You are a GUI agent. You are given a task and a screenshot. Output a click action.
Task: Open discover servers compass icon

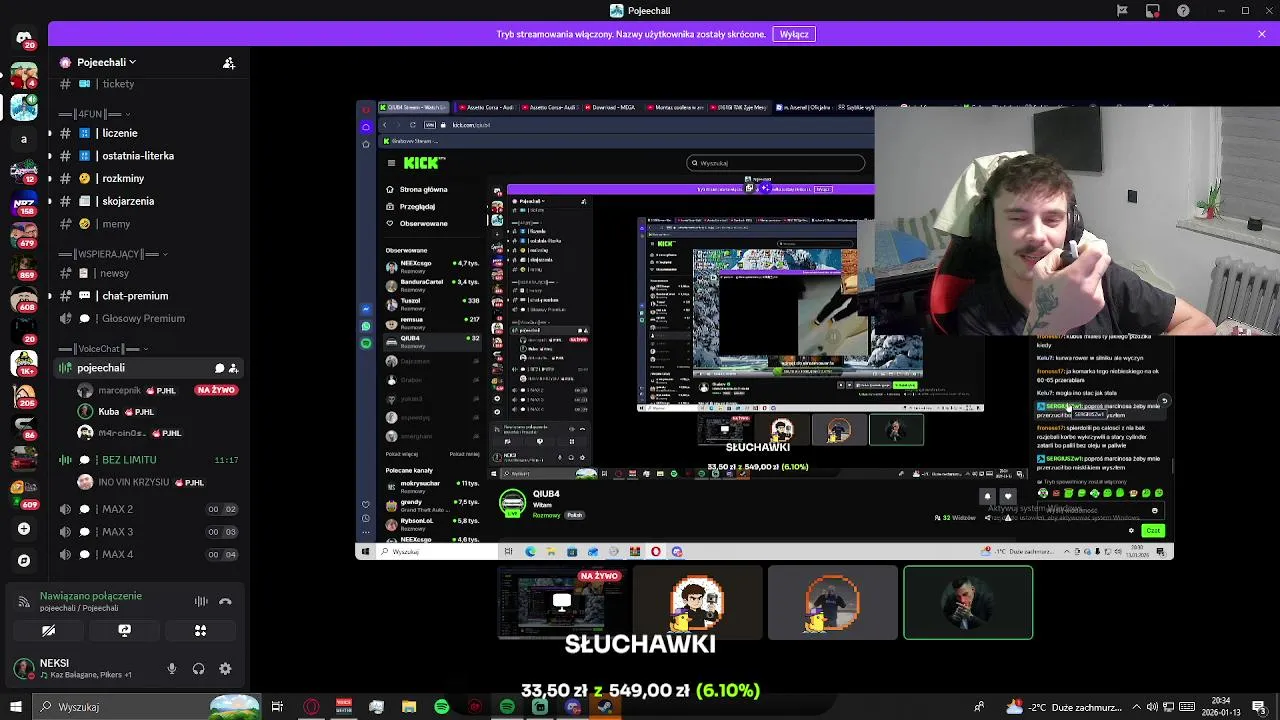(x=24, y=561)
